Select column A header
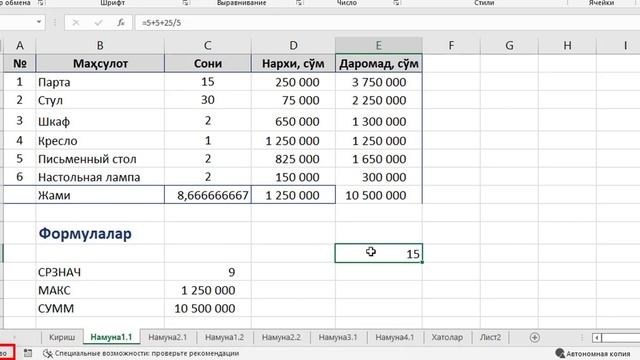This screenshot has height=360, width=640. tap(20, 45)
